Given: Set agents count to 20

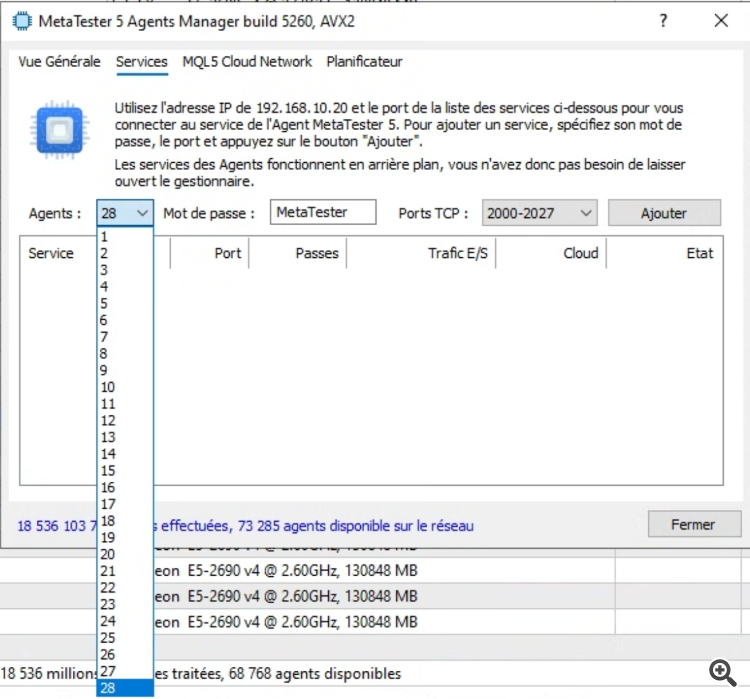Looking at the screenshot, I should [x=125, y=555].
